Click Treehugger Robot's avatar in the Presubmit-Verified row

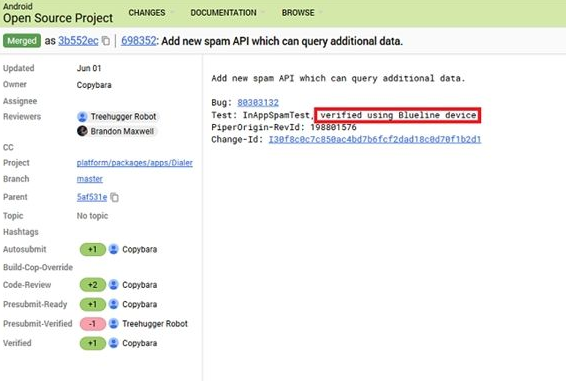(113, 324)
